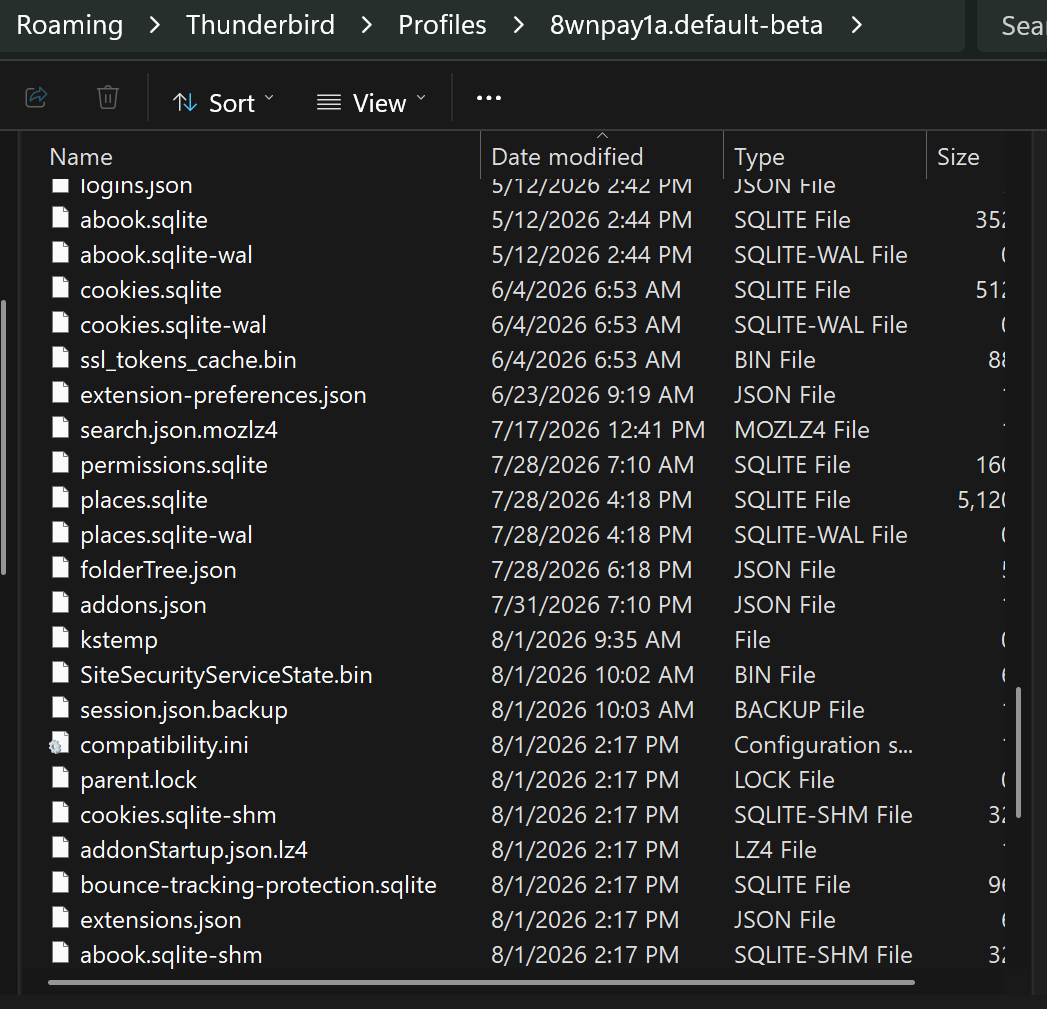Click the Share toolbar icon
Image resolution: width=1047 pixels, height=1009 pixels.
click(36, 97)
